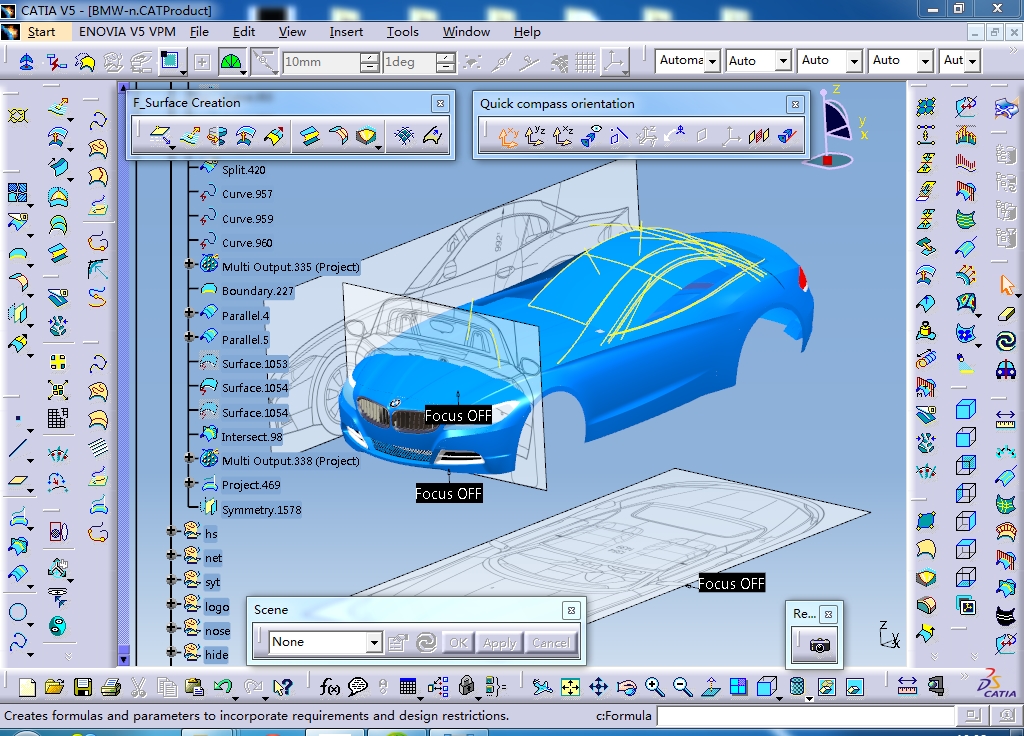Expand the logo geometrical set
This screenshot has height=736, width=1024.
[171, 604]
